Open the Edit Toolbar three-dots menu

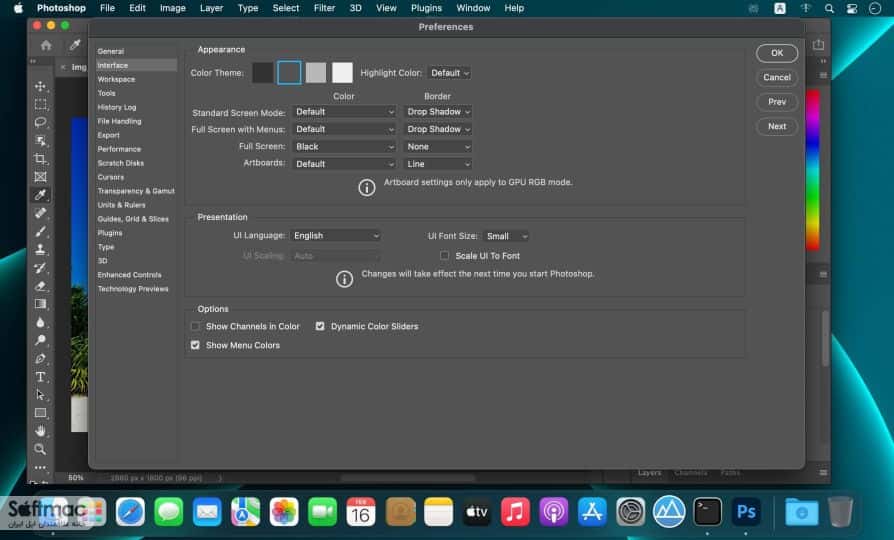40,468
